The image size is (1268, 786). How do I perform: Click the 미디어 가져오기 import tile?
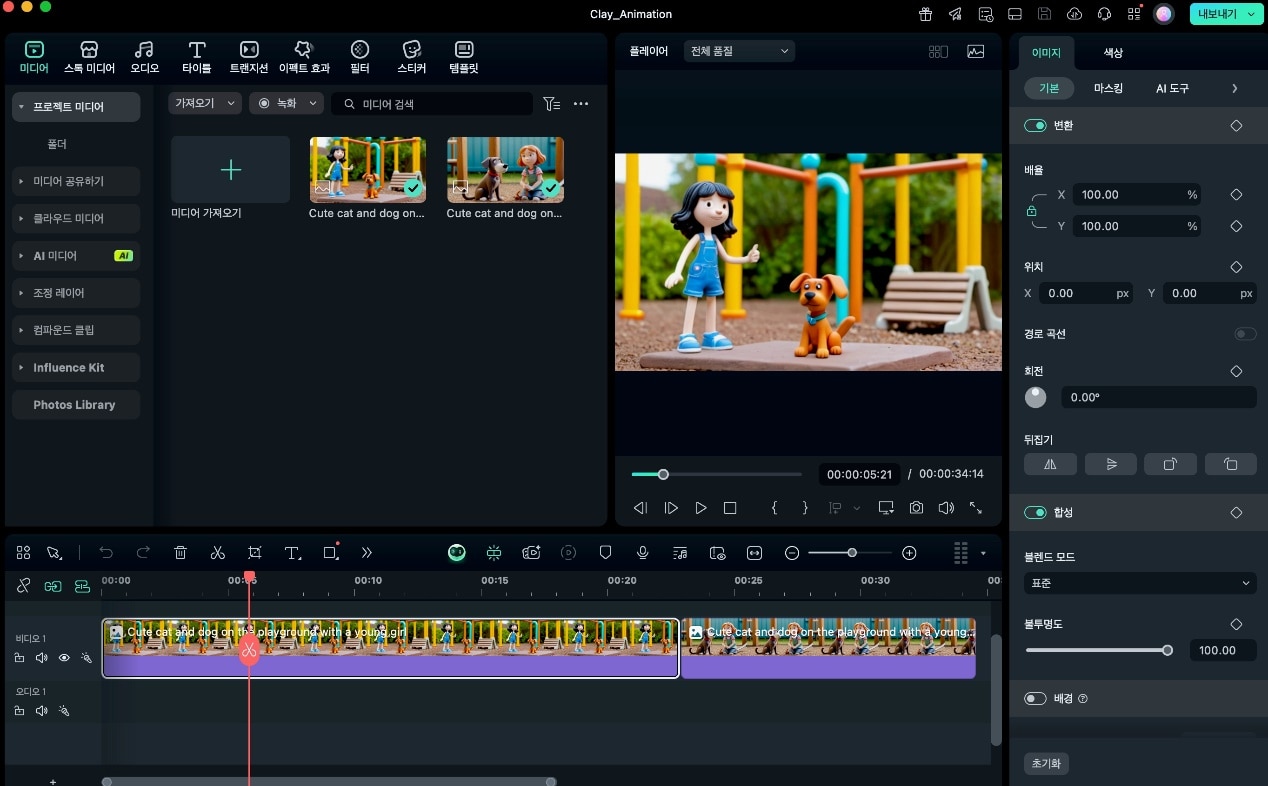(x=230, y=170)
